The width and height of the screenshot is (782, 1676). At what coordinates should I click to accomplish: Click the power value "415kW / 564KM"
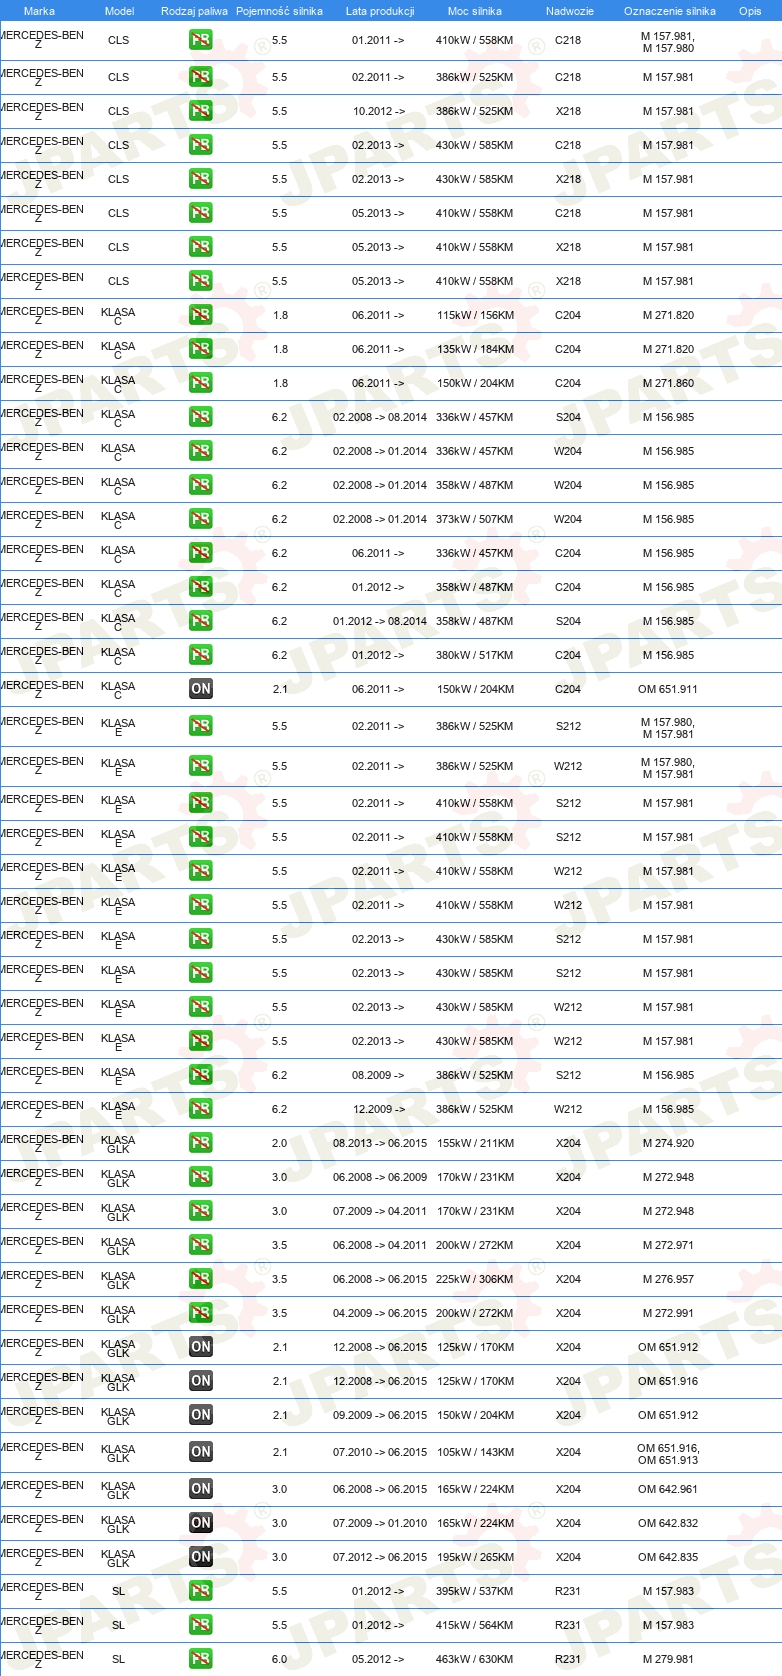[475, 1625]
